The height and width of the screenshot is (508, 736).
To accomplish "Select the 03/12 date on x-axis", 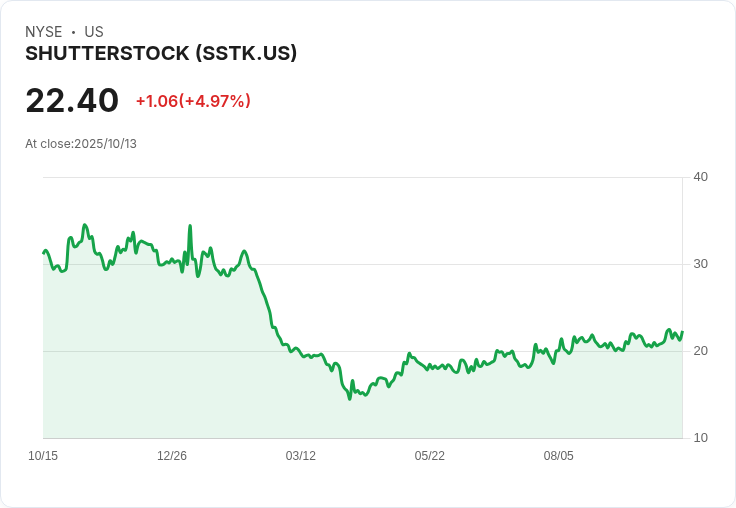I will click(300, 456).
